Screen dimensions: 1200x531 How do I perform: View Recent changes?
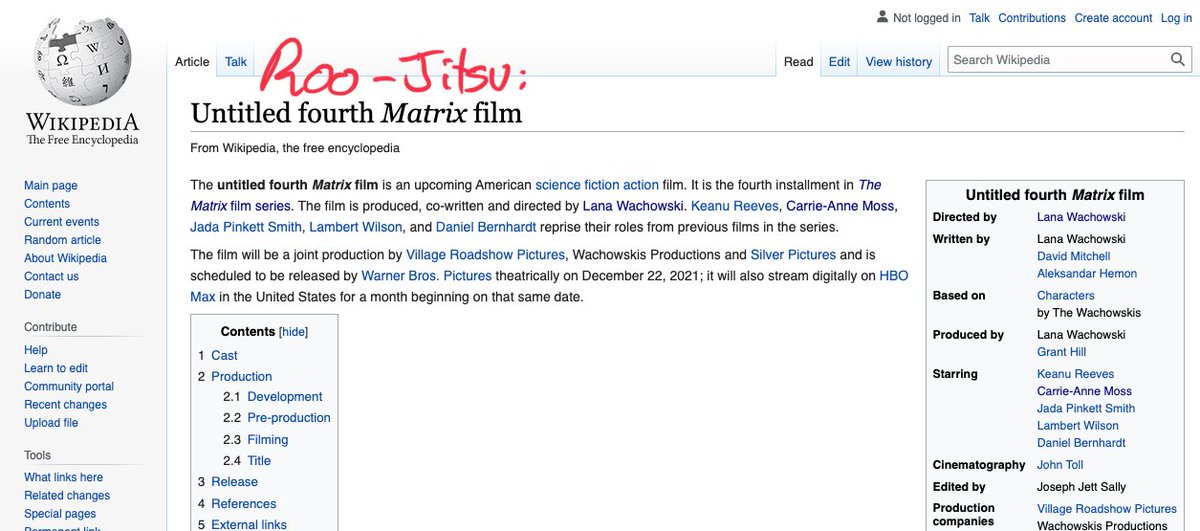[x=65, y=404]
